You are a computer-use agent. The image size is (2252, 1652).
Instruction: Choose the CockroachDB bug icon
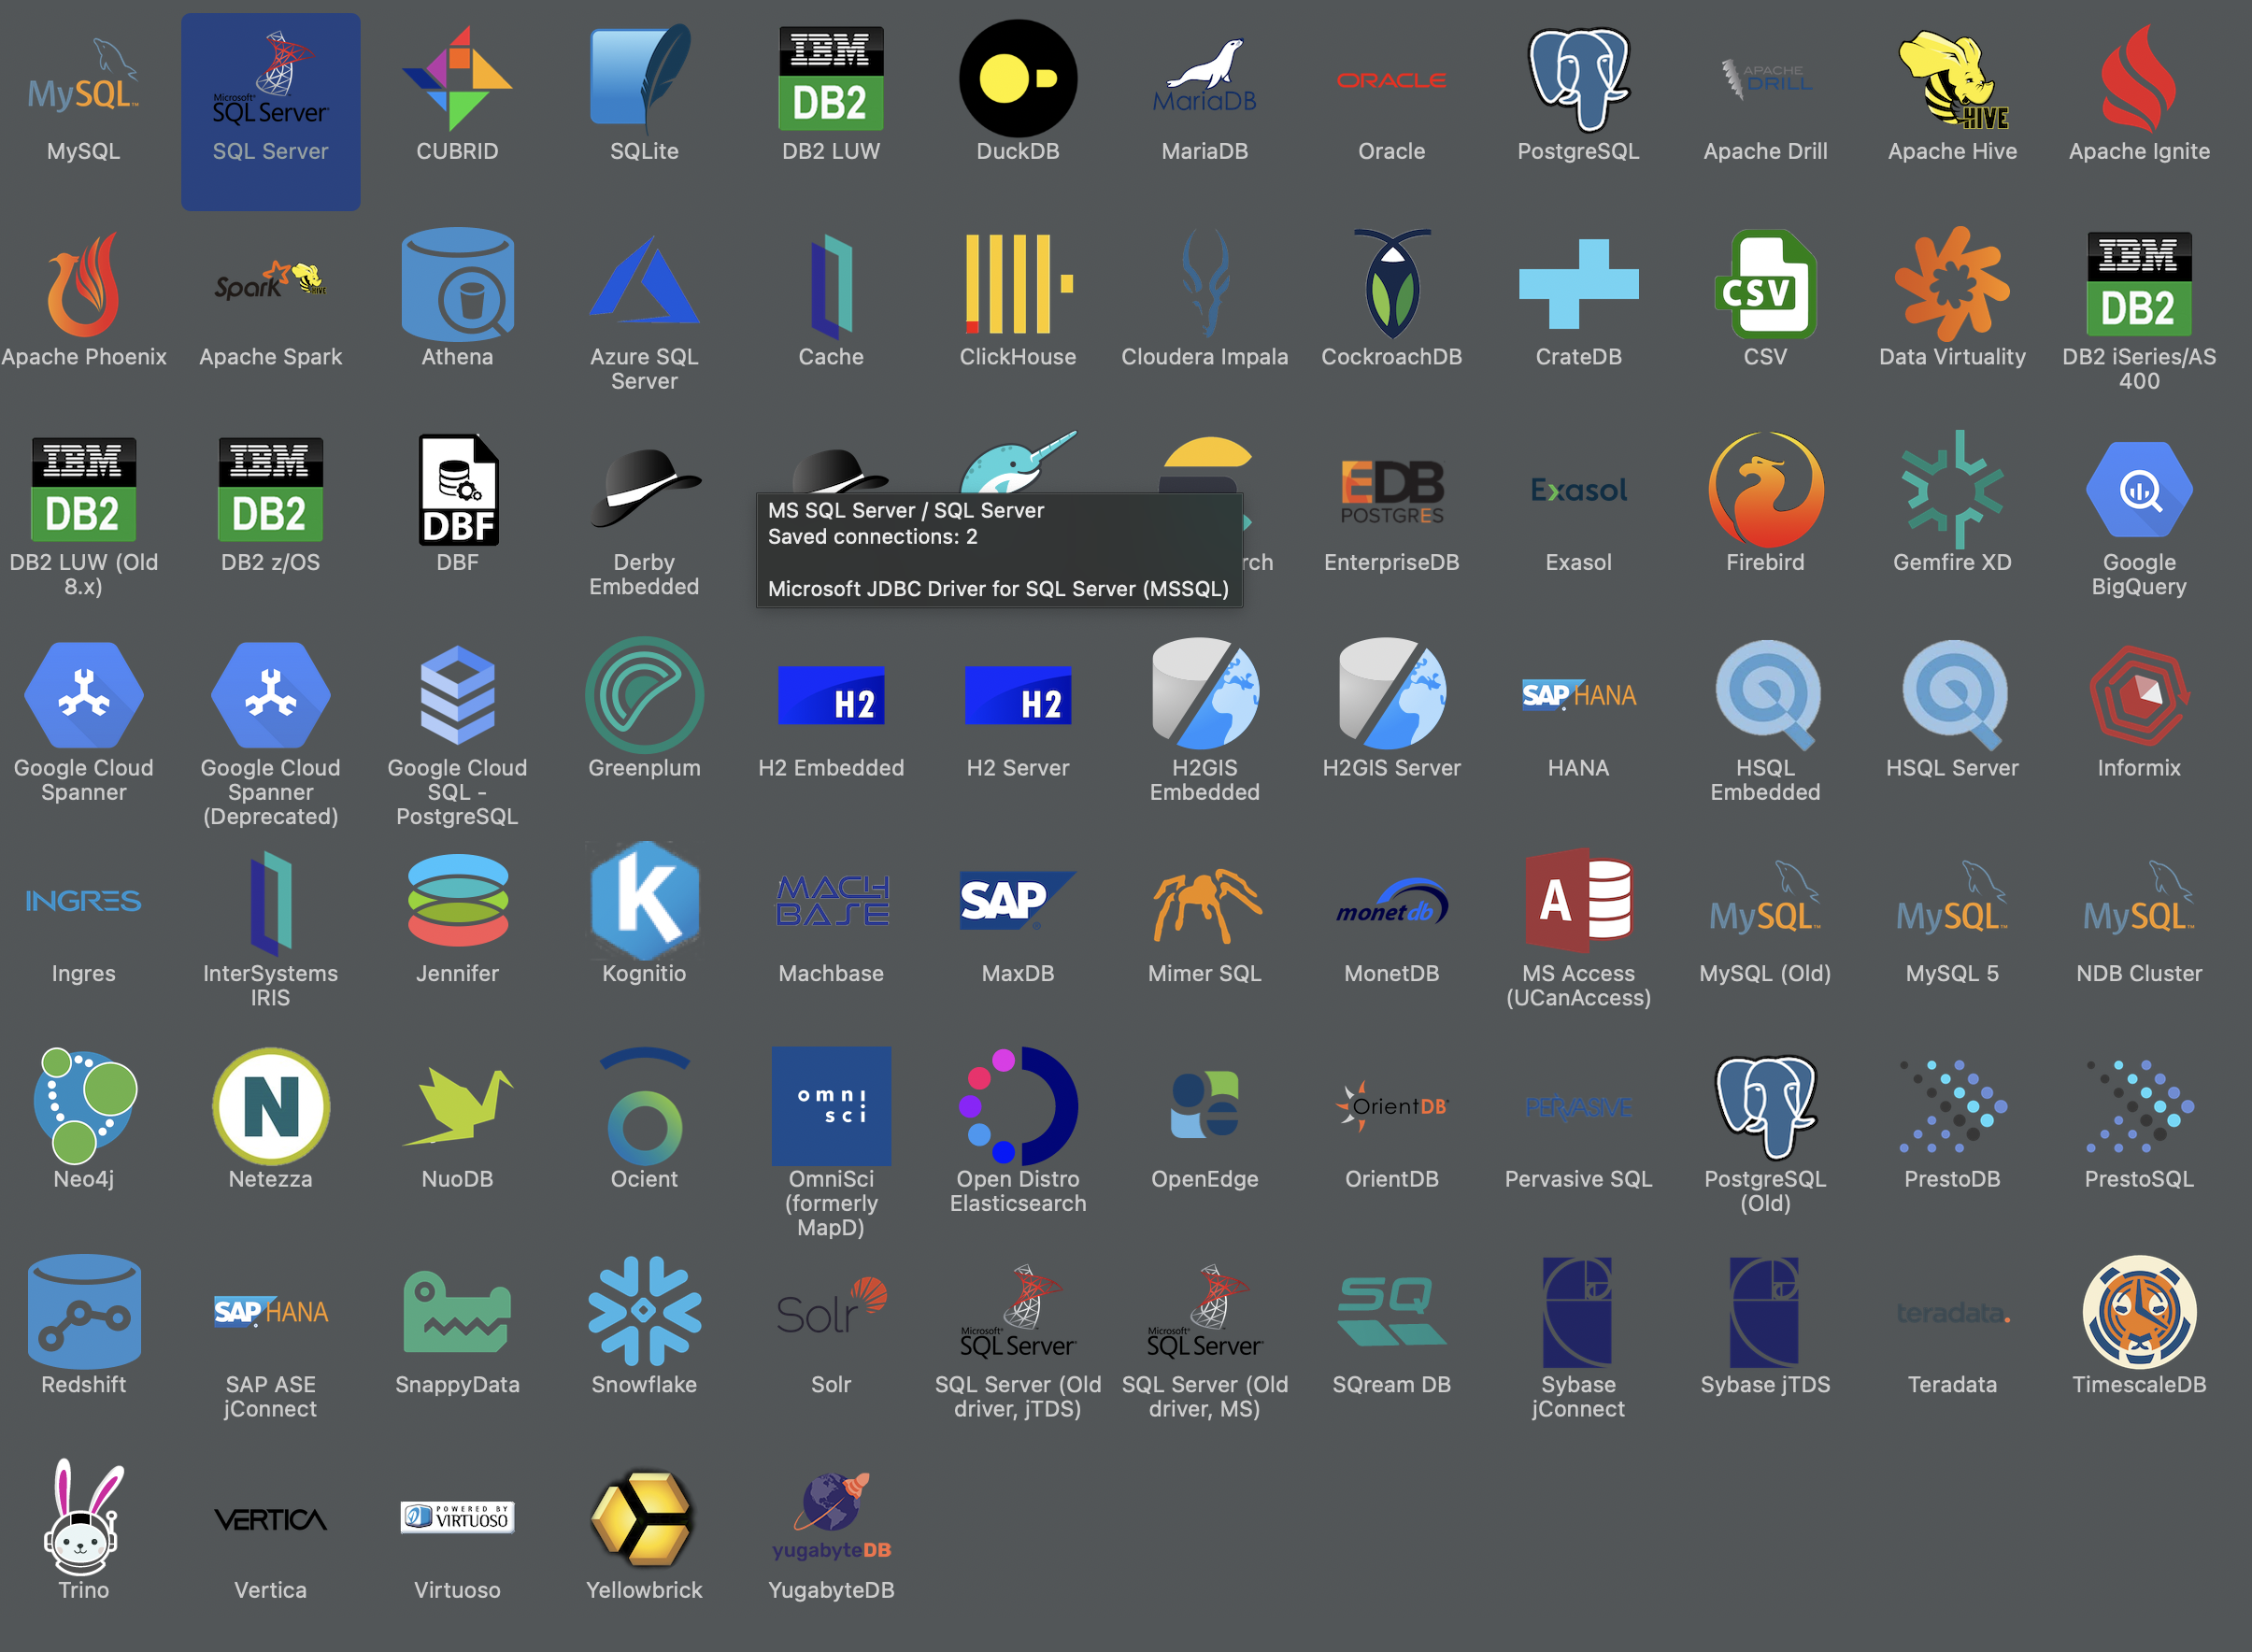[1391, 284]
